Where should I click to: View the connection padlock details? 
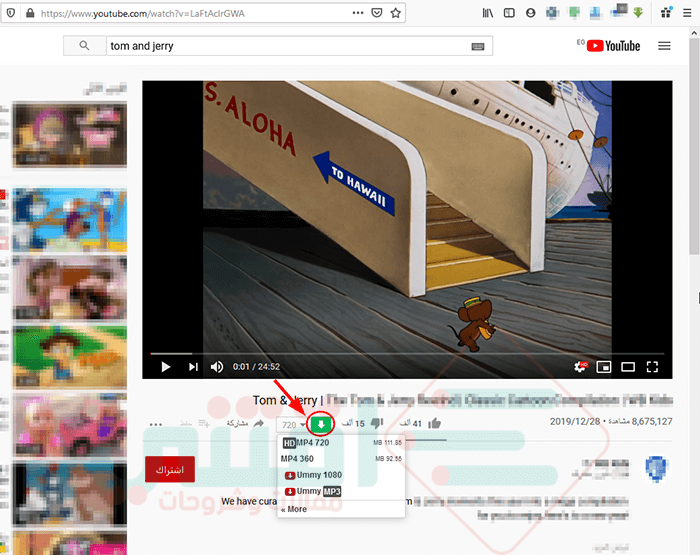[30, 13]
